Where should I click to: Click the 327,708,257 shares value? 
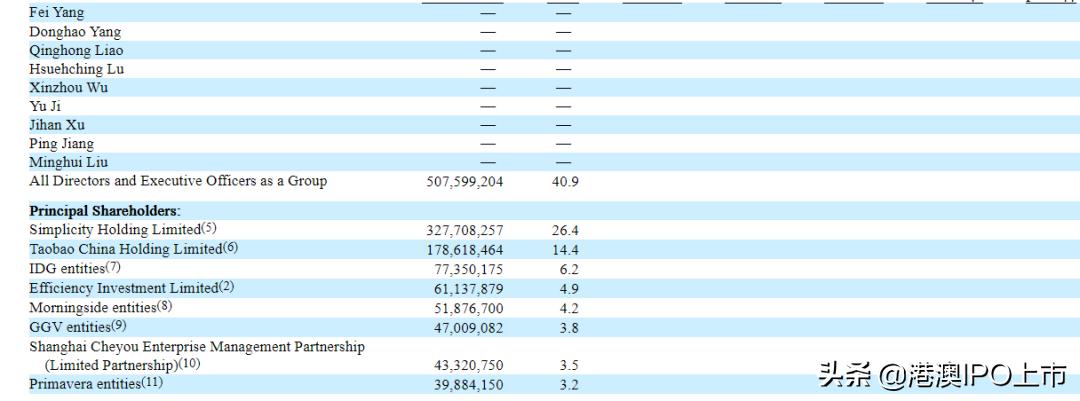click(x=465, y=231)
